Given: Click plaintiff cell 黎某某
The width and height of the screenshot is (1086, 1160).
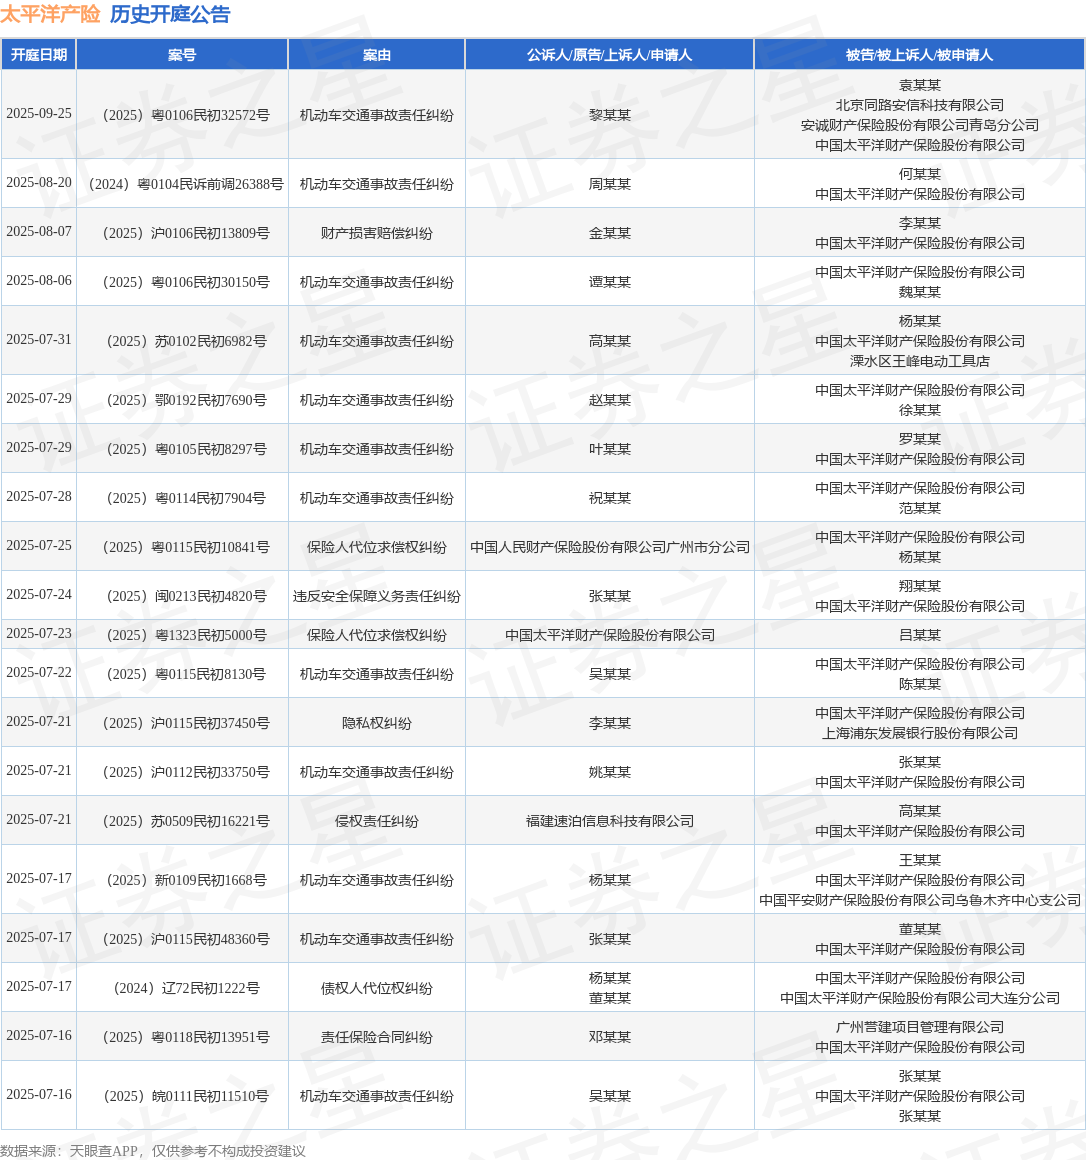Looking at the screenshot, I should point(610,115).
